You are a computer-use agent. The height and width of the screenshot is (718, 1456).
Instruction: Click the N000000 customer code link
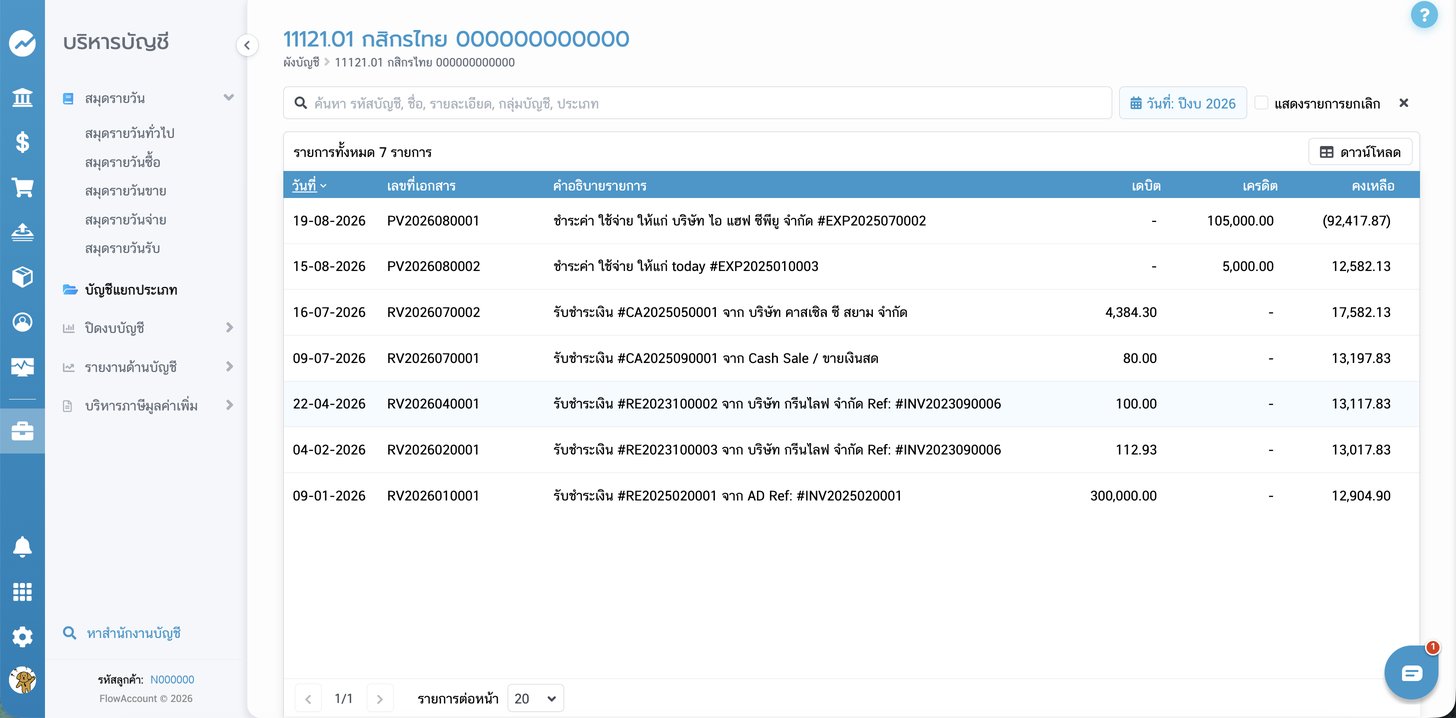[172, 680]
